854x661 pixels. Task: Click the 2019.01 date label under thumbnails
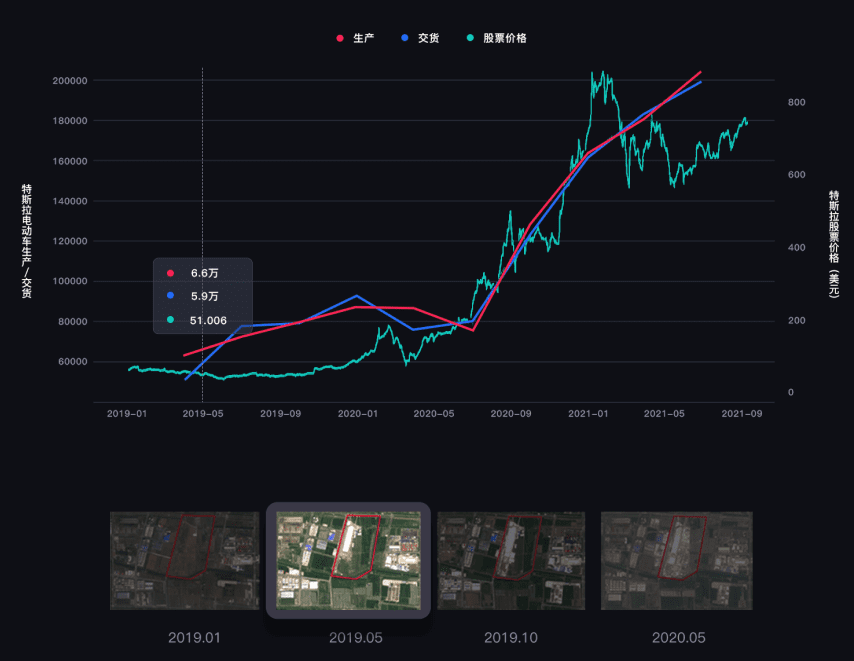click(x=193, y=637)
